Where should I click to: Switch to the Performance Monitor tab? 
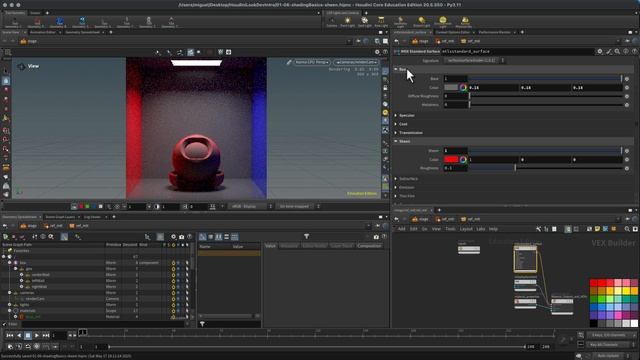494,32
